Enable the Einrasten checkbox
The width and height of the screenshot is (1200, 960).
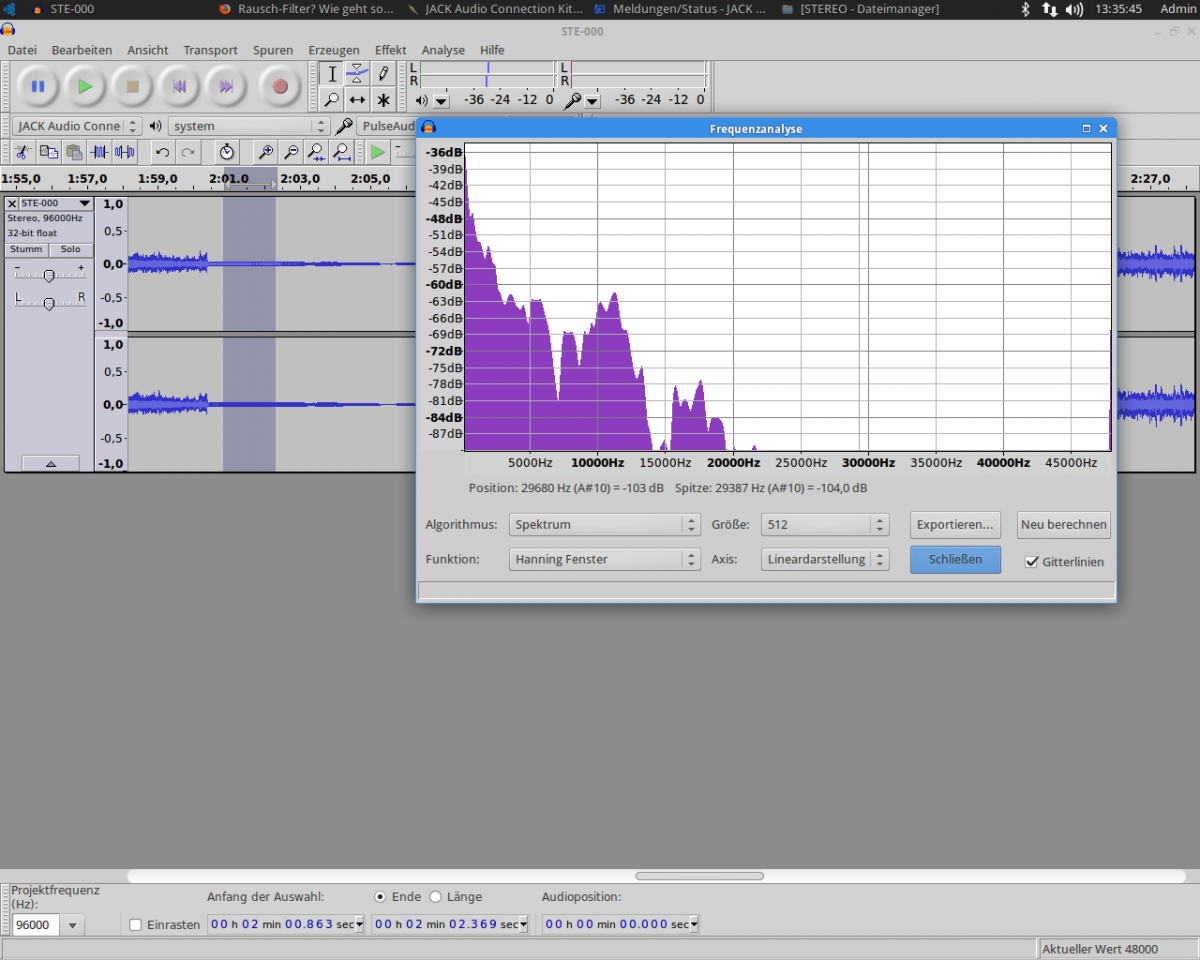pyautogui.click(x=136, y=925)
